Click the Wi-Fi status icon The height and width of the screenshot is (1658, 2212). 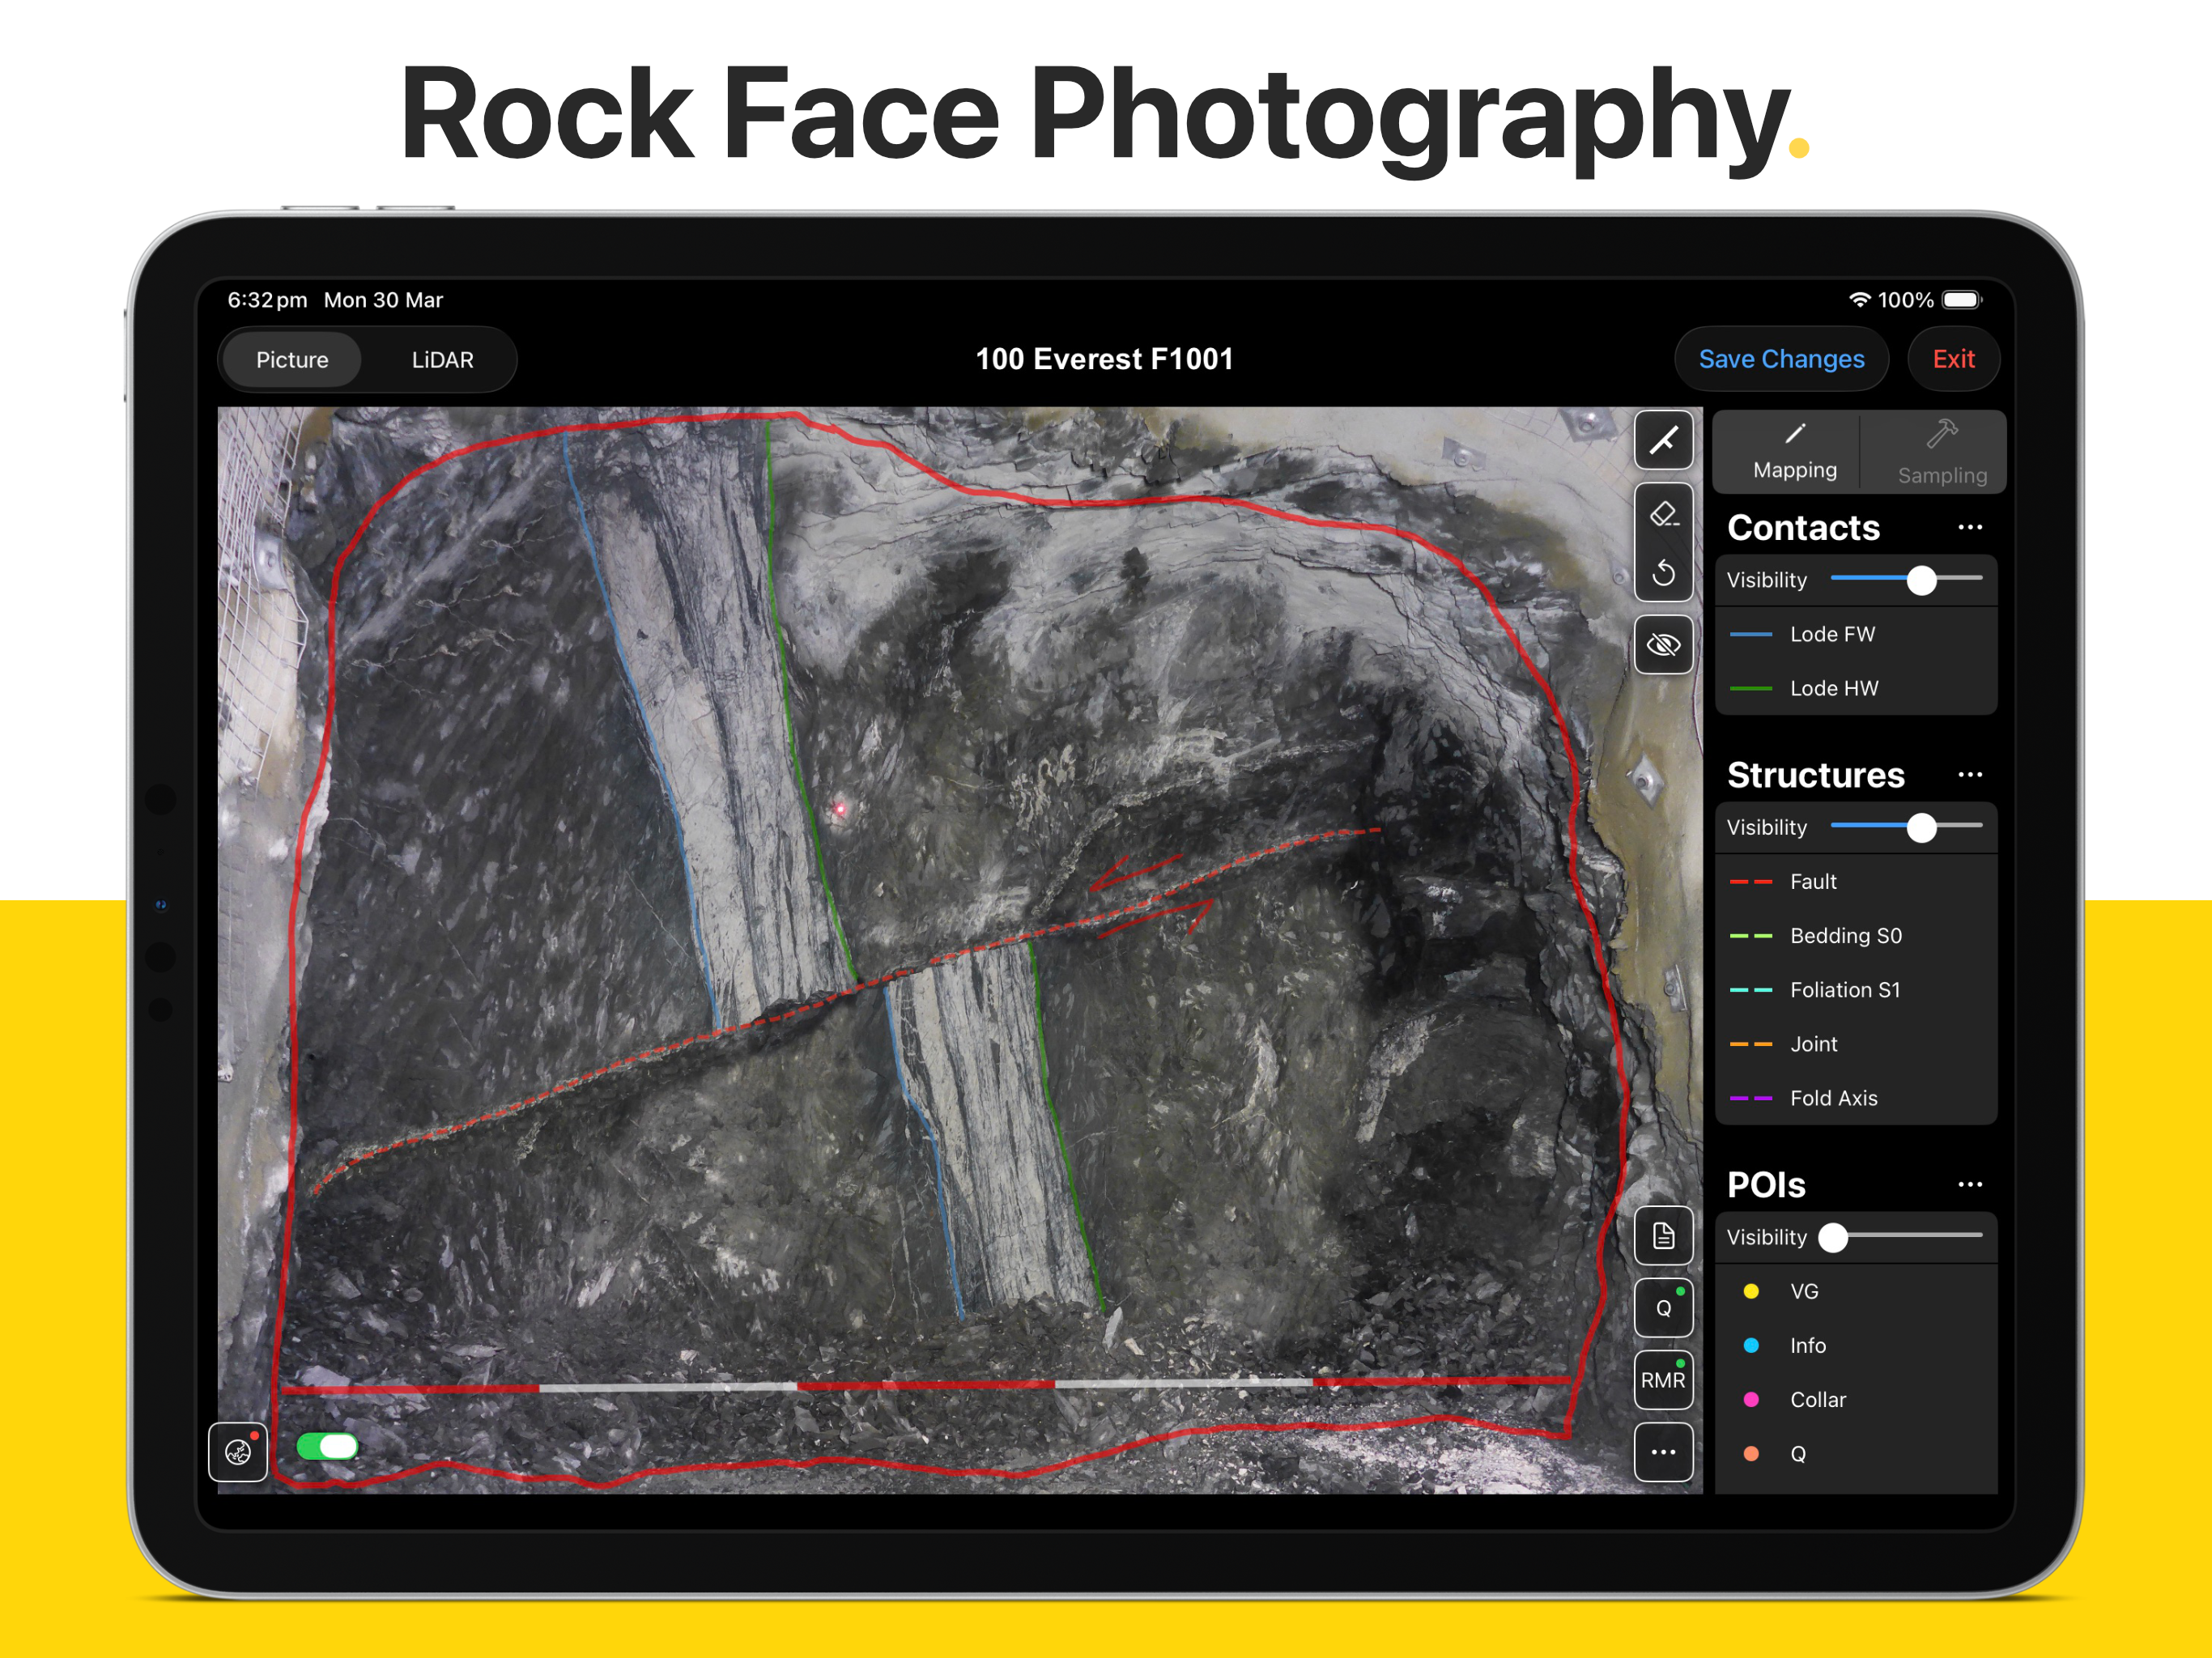[x=1859, y=299]
